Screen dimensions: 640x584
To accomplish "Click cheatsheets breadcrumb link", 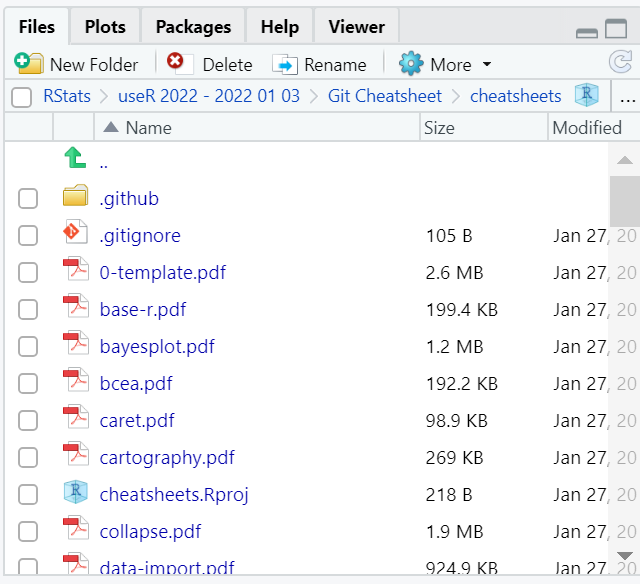I will click(x=516, y=96).
